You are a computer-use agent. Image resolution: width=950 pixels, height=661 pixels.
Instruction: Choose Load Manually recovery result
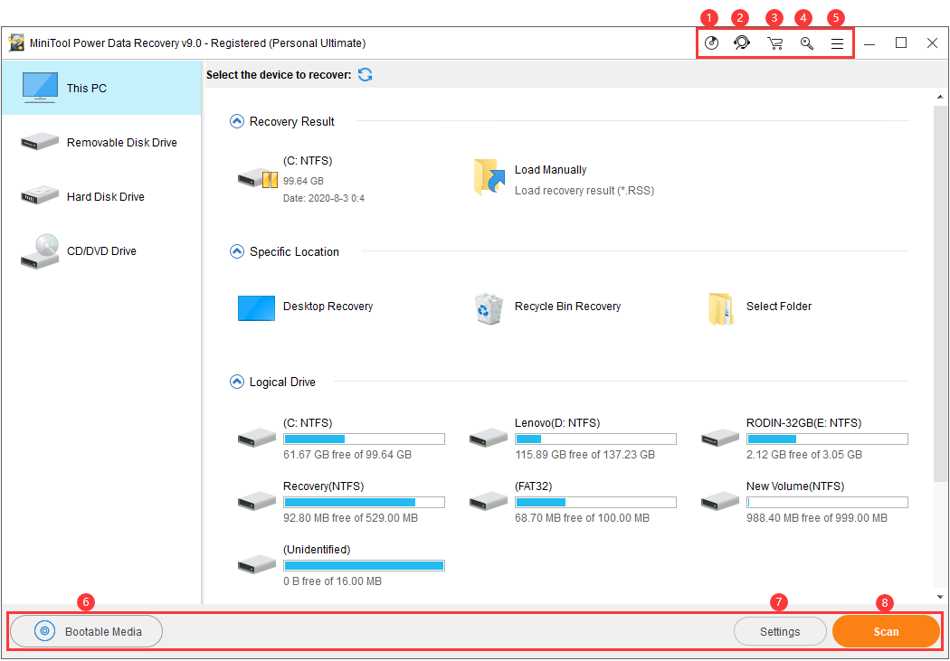(x=563, y=179)
